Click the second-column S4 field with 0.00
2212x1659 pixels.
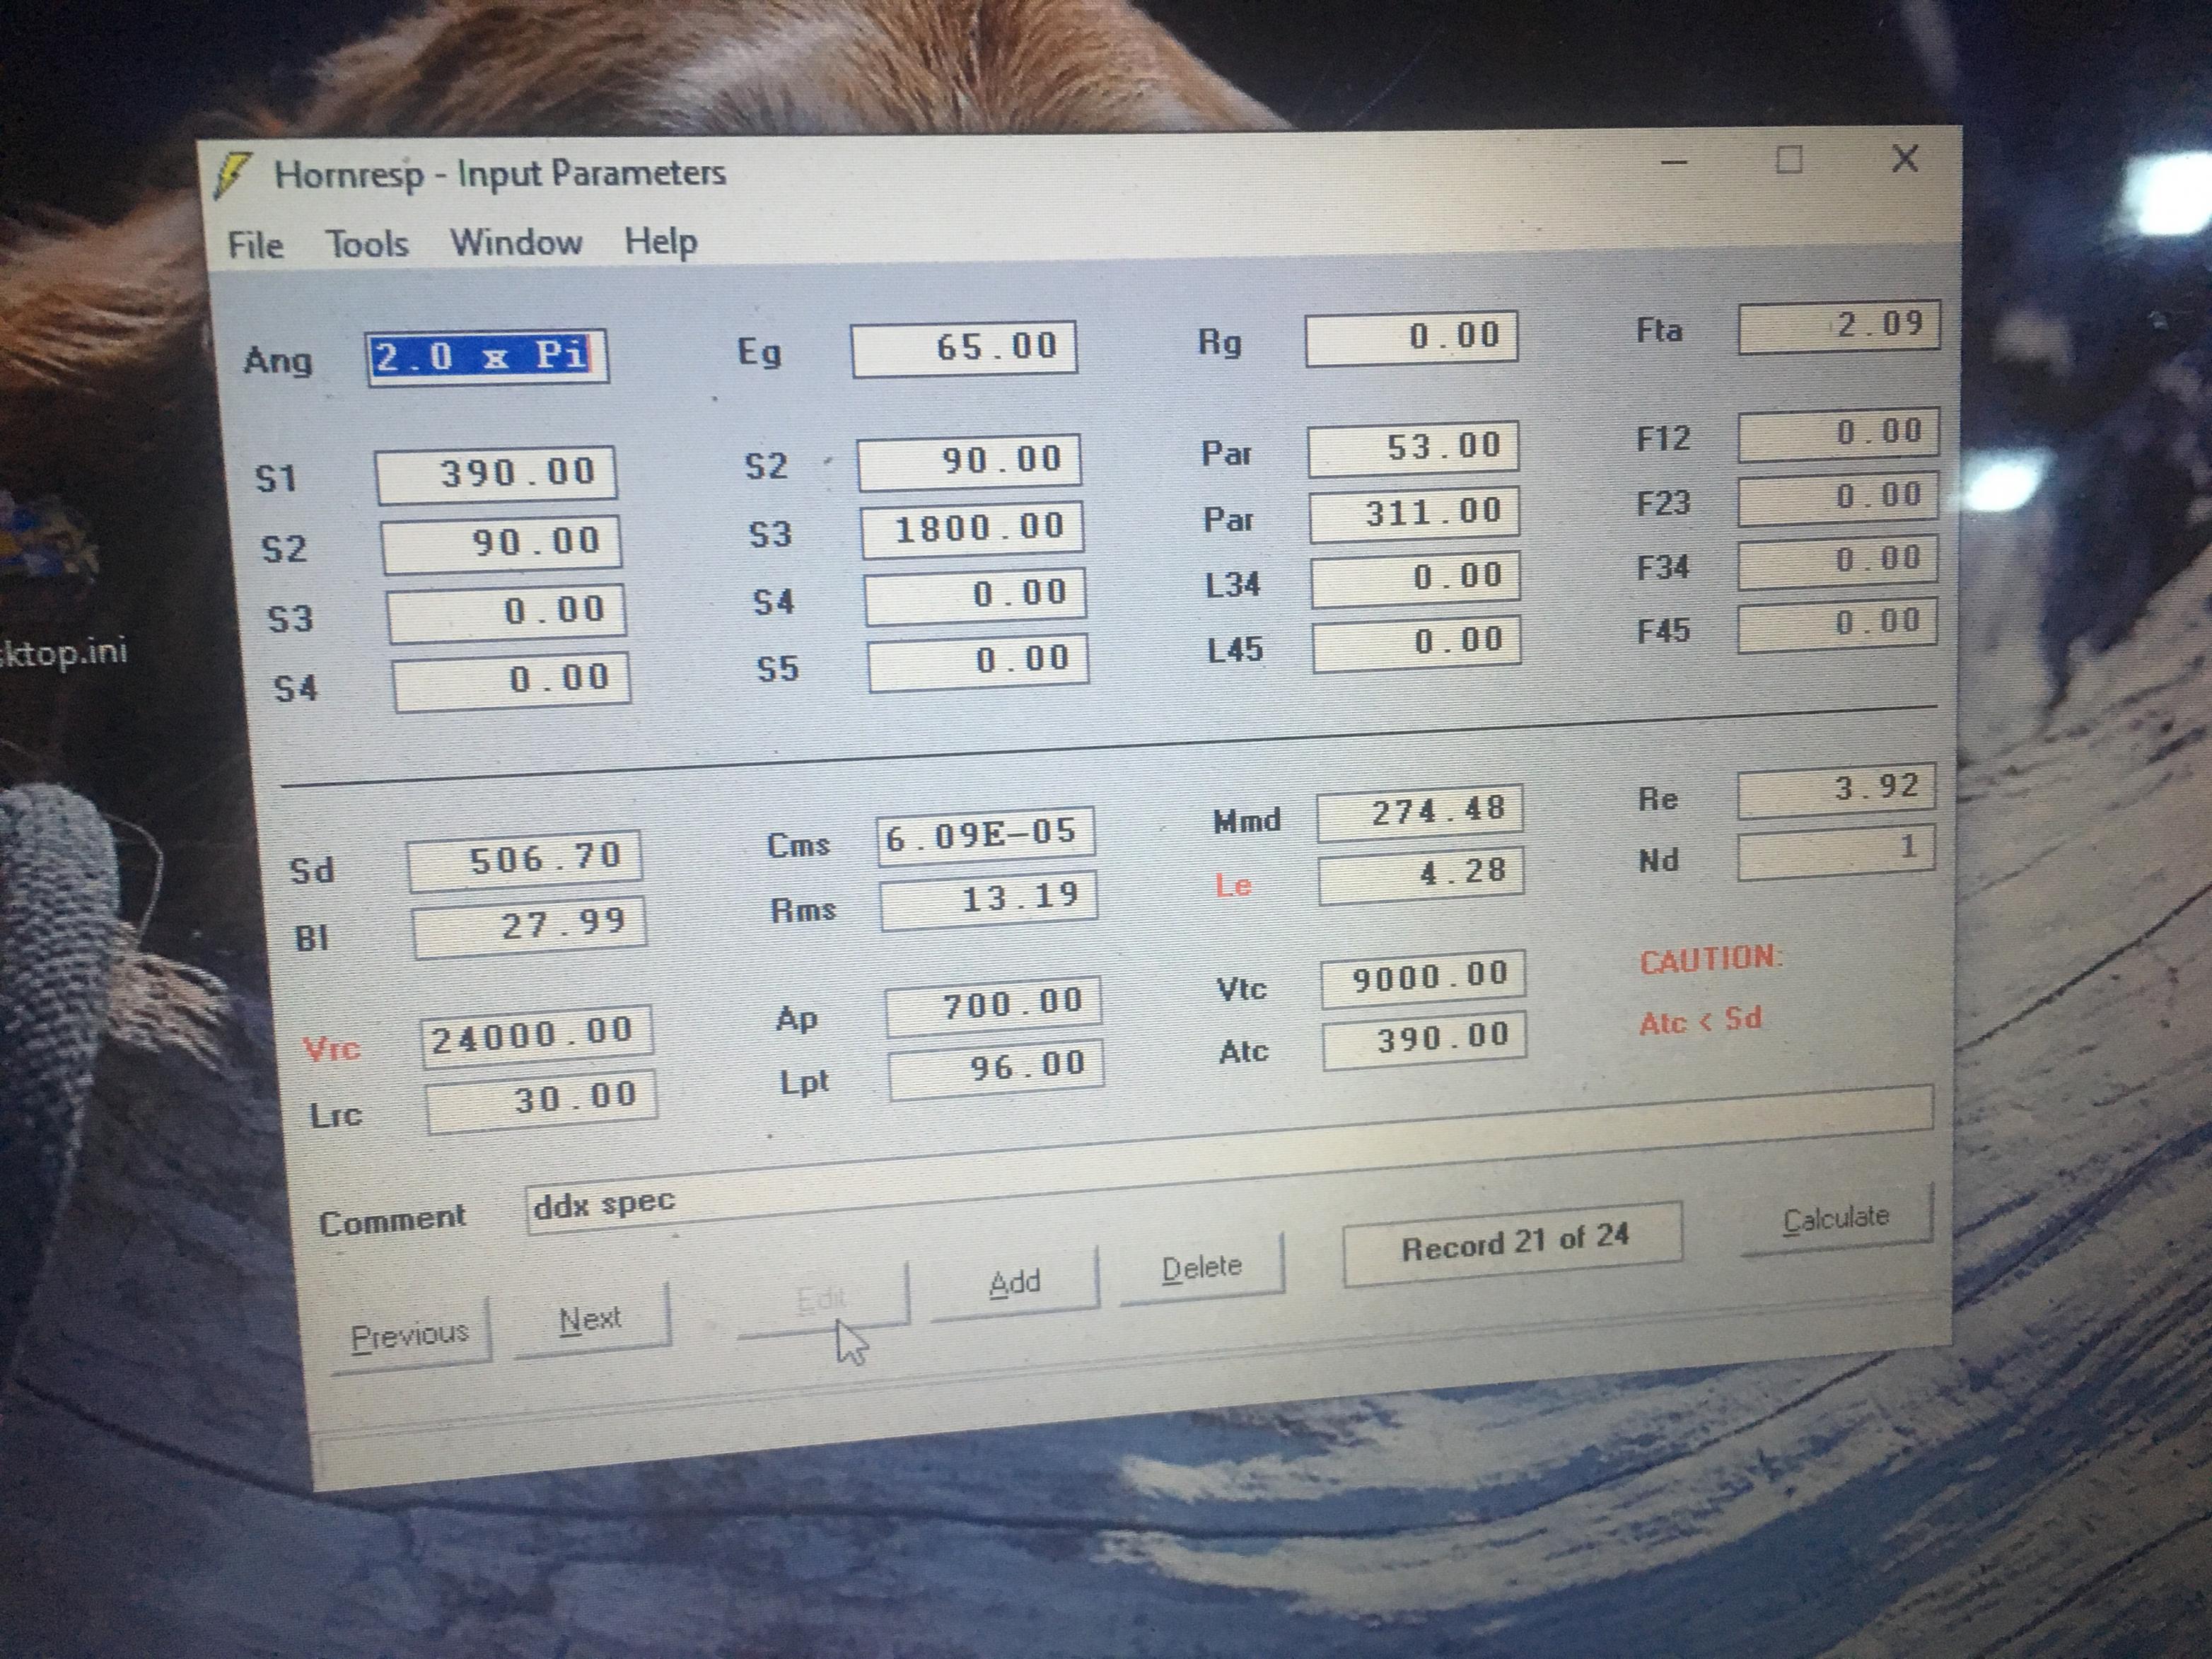[976, 596]
